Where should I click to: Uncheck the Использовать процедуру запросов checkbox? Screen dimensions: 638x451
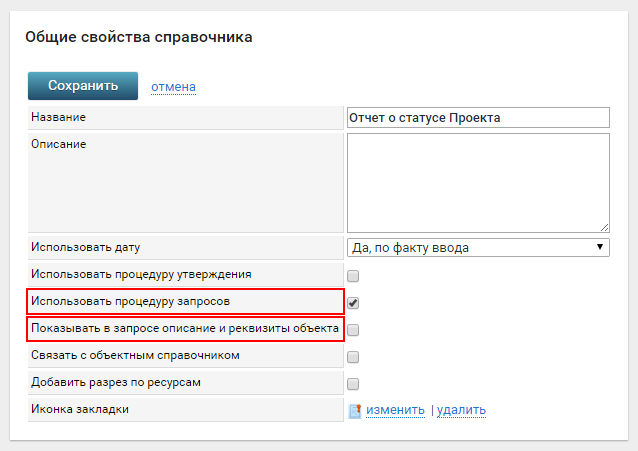point(353,302)
